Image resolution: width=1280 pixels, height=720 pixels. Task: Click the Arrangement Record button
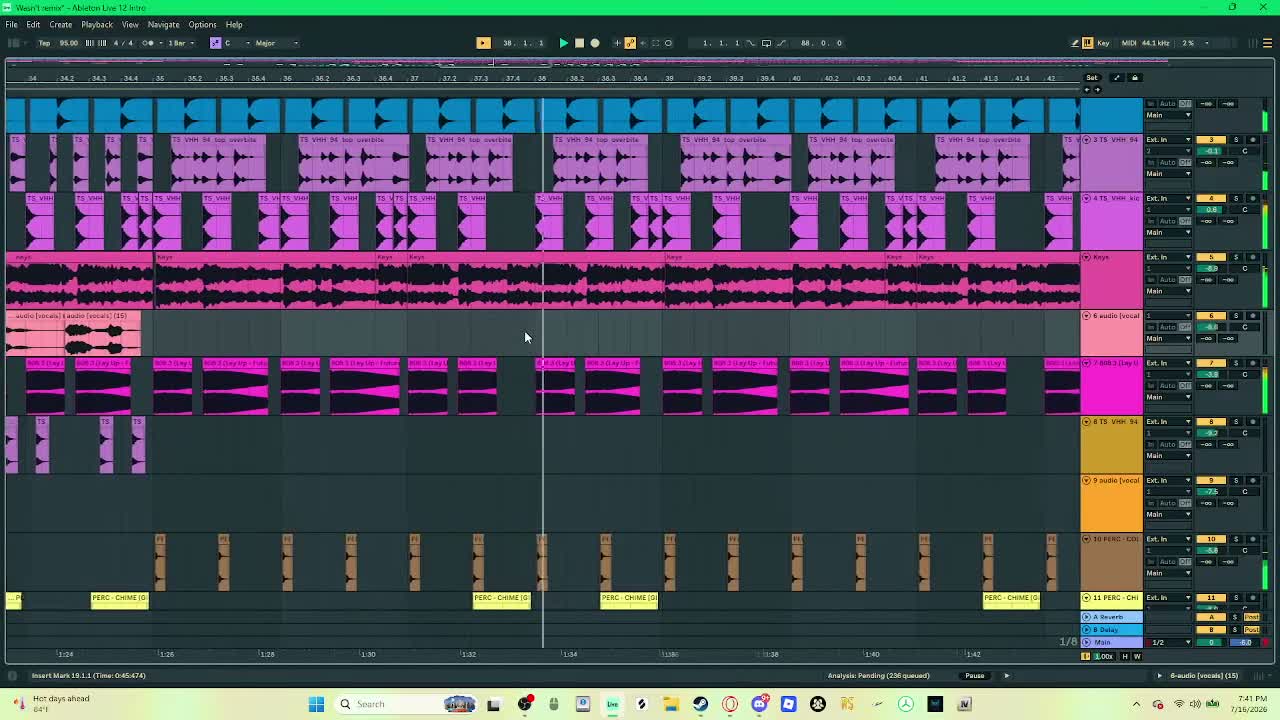tap(595, 43)
